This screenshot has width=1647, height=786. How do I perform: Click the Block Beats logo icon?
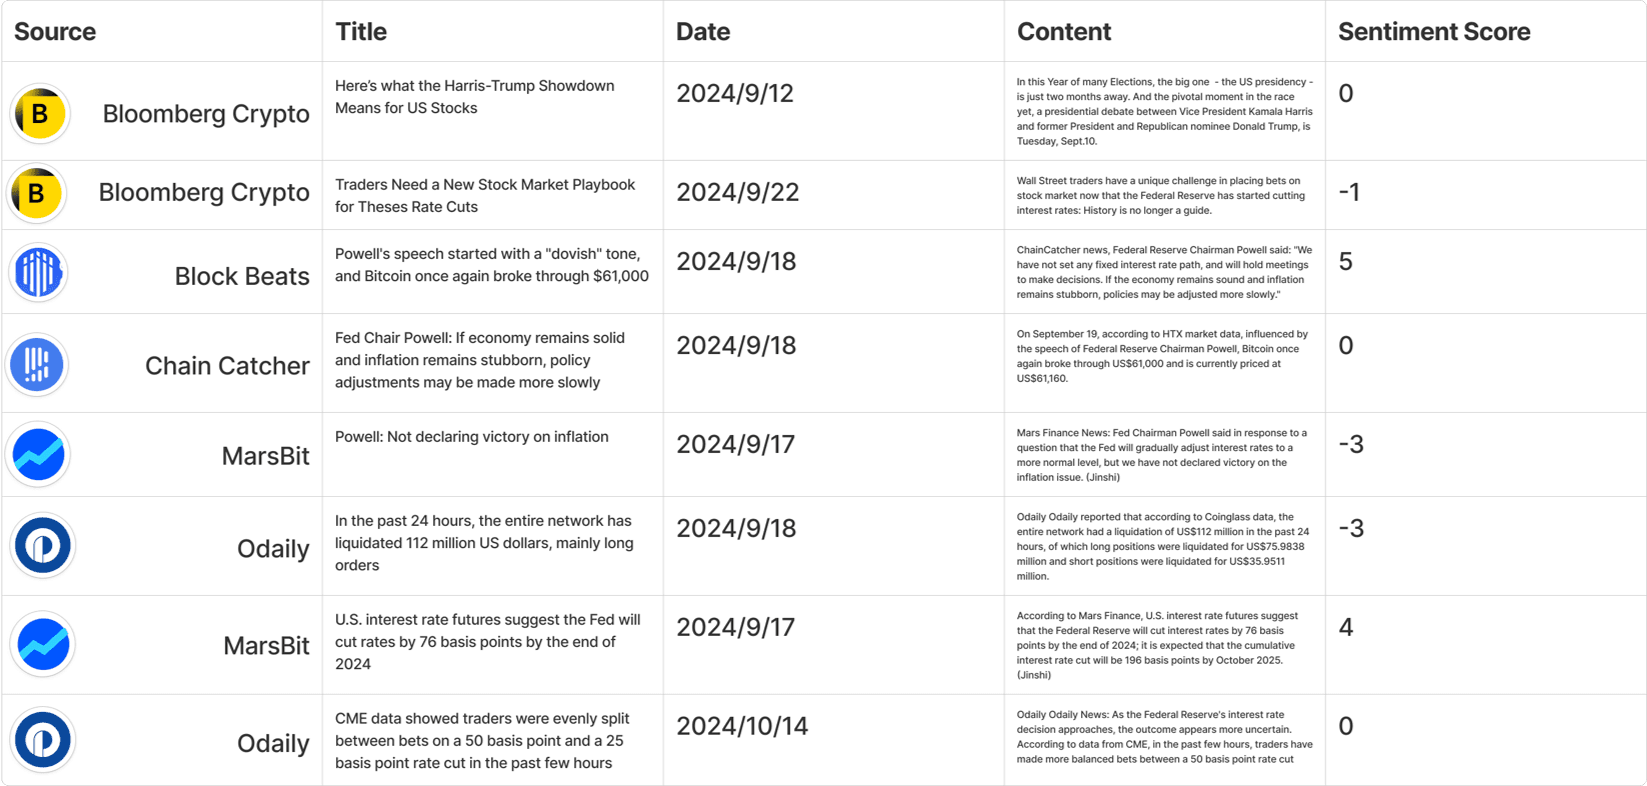[39, 273]
